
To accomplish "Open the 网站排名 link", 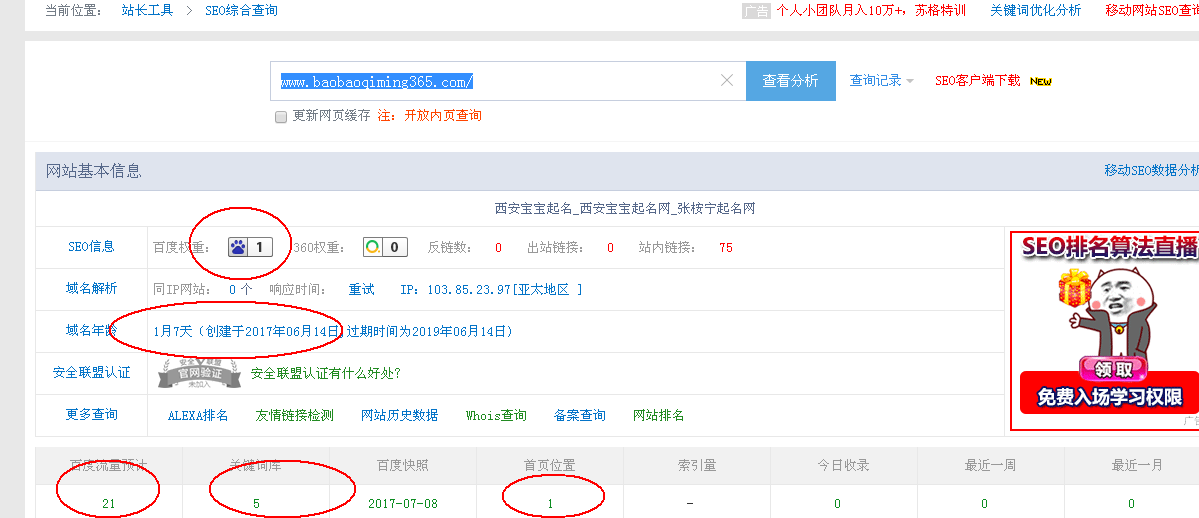I will [x=658, y=415].
